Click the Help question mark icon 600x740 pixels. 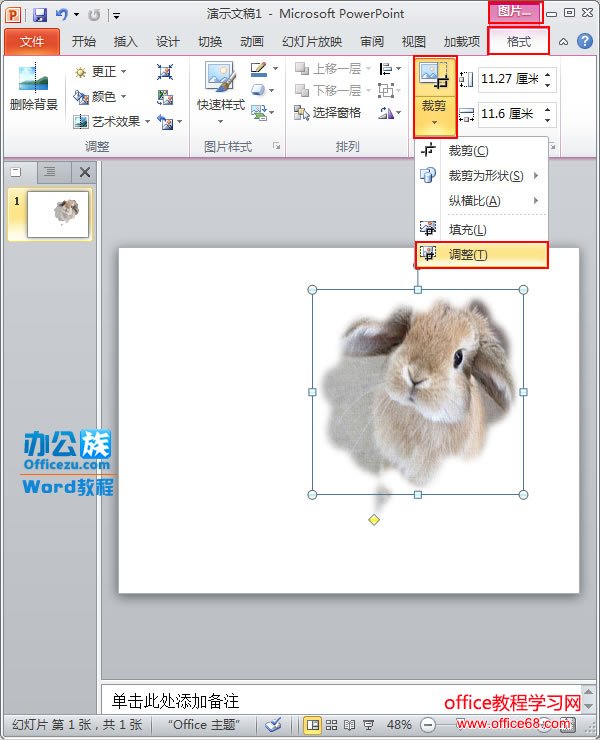pyautogui.click(x=585, y=42)
